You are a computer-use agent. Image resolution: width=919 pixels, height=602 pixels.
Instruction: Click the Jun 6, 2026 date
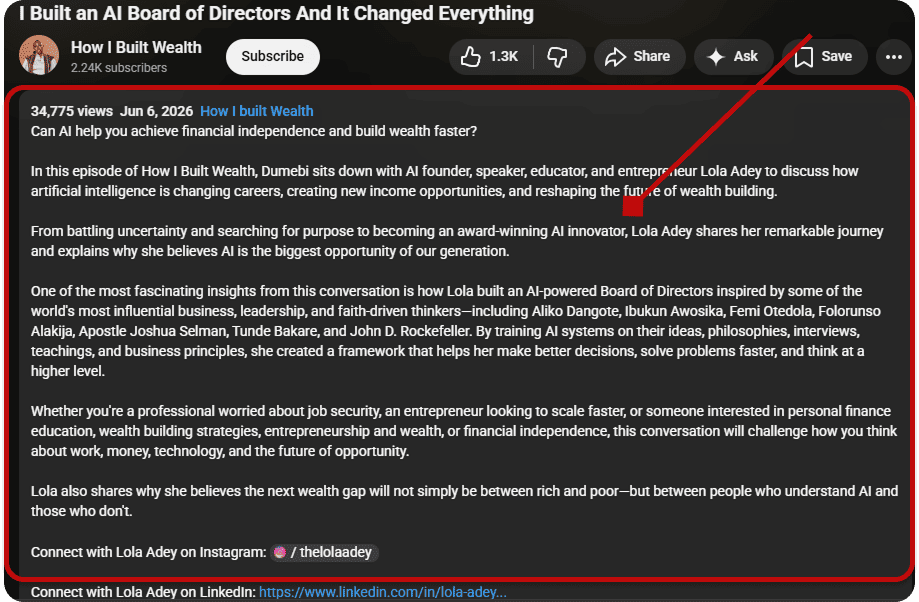pos(156,111)
